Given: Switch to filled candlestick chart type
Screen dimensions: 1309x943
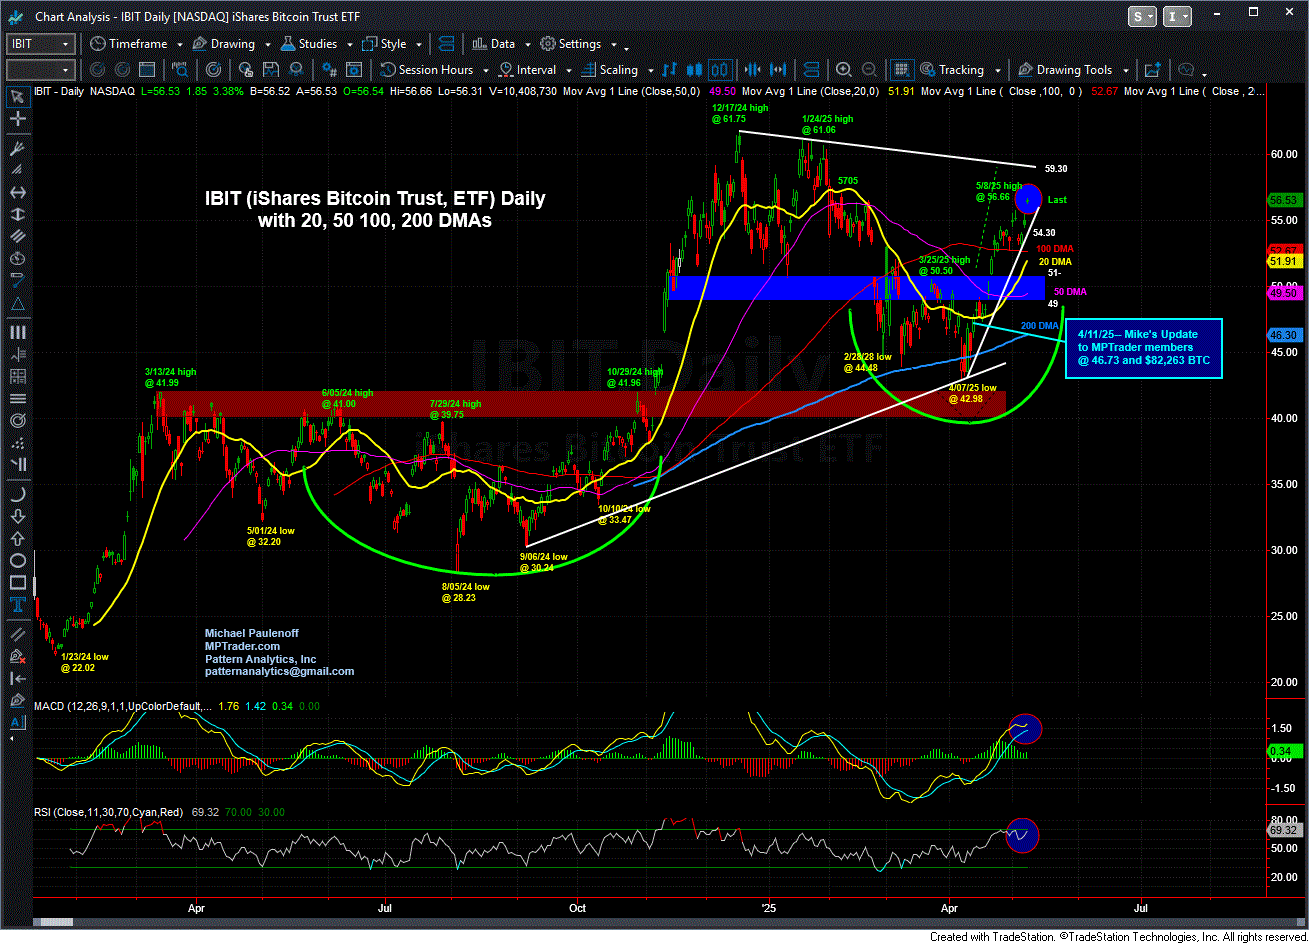Looking at the screenshot, I should click(x=694, y=70).
